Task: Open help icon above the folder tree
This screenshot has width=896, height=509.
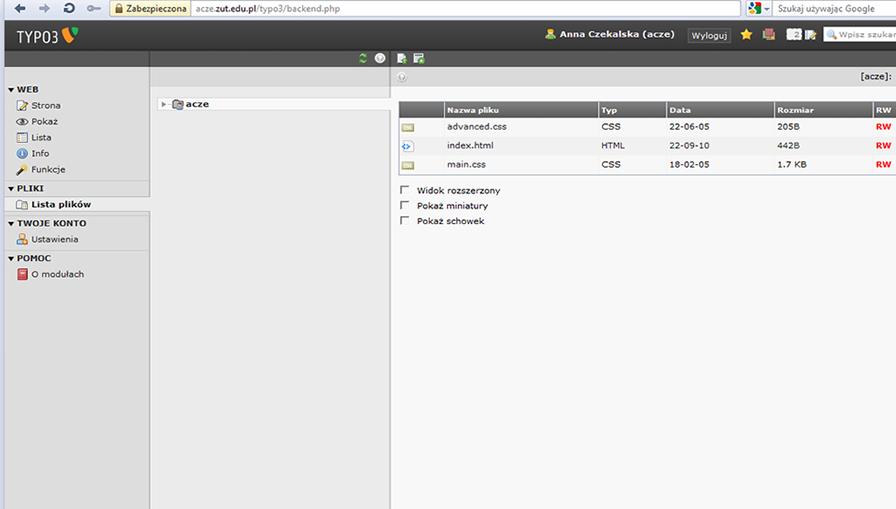Action: point(380,58)
